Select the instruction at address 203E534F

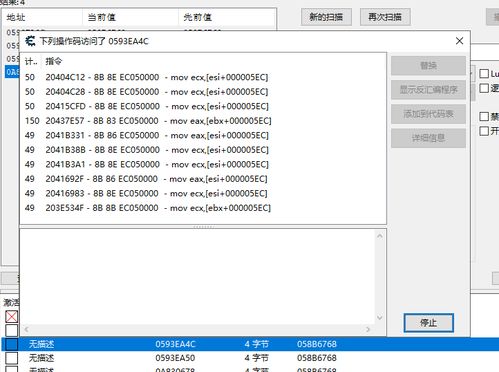203,208
